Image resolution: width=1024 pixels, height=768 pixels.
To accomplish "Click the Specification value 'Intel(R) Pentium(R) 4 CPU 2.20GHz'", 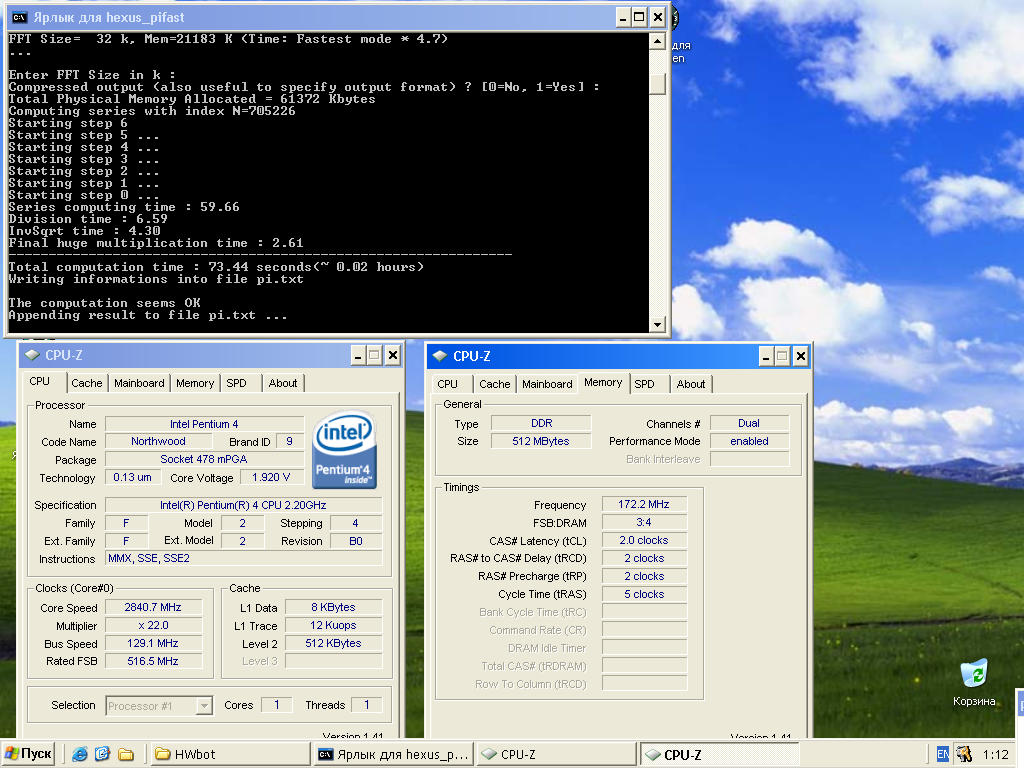I will coord(244,505).
